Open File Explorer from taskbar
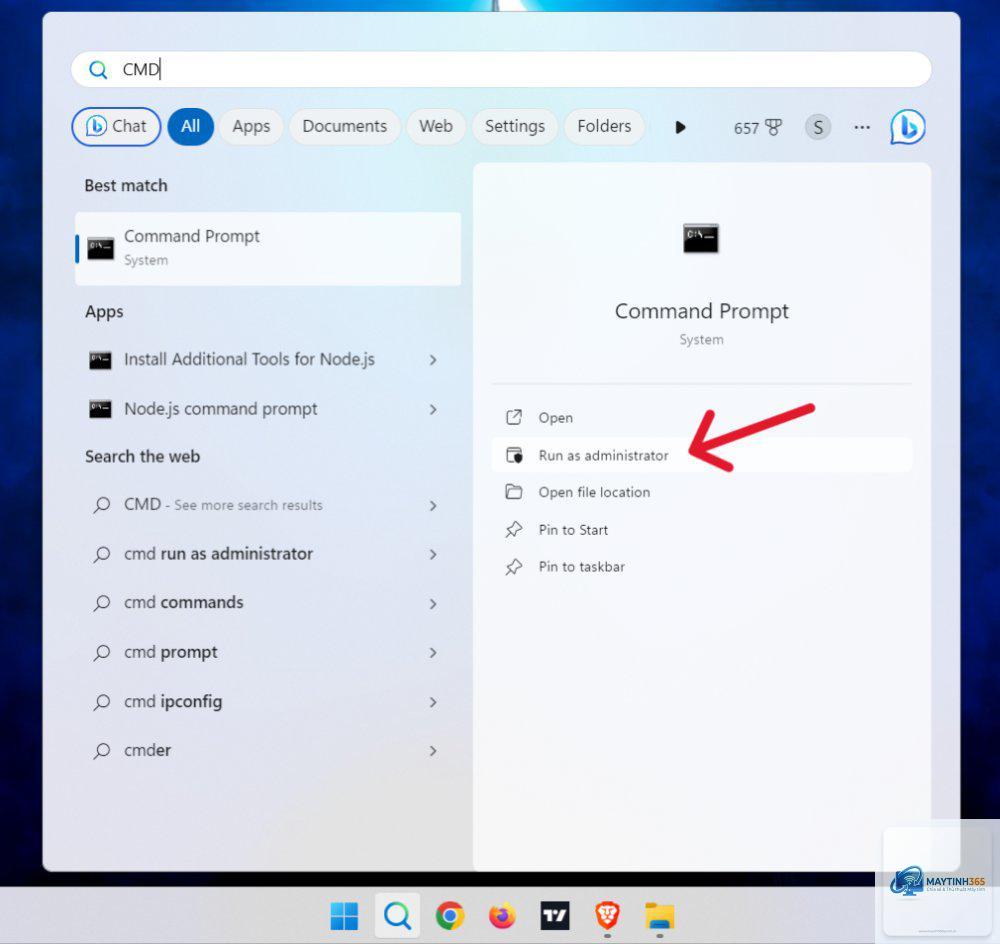This screenshot has width=1000, height=944. tap(659, 917)
